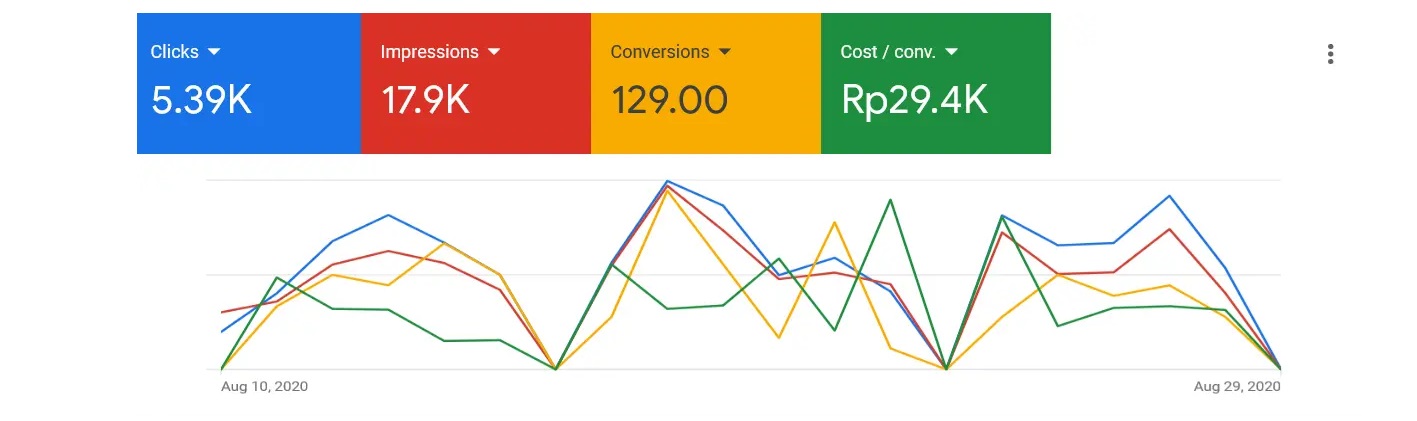
Task: Expand the Clicks metric dropdown arrow
Action: (214, 52)
